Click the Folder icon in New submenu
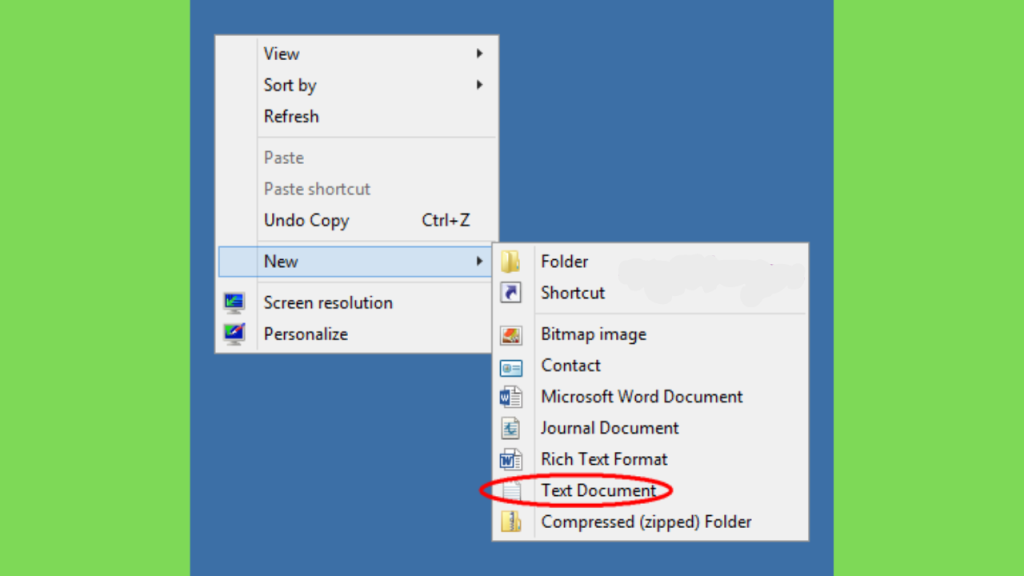 click(x=511, y=261)
